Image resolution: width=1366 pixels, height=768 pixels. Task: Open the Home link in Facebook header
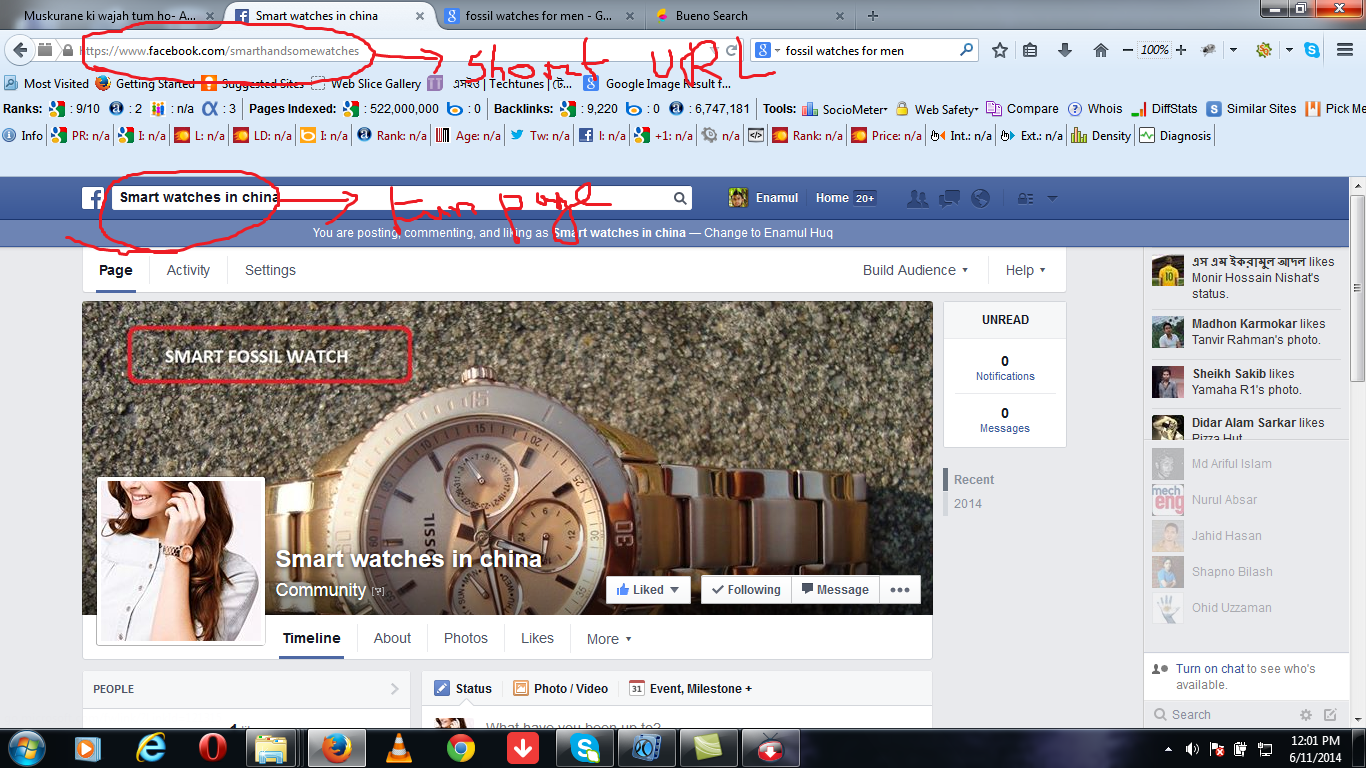[x=832, y=198]
